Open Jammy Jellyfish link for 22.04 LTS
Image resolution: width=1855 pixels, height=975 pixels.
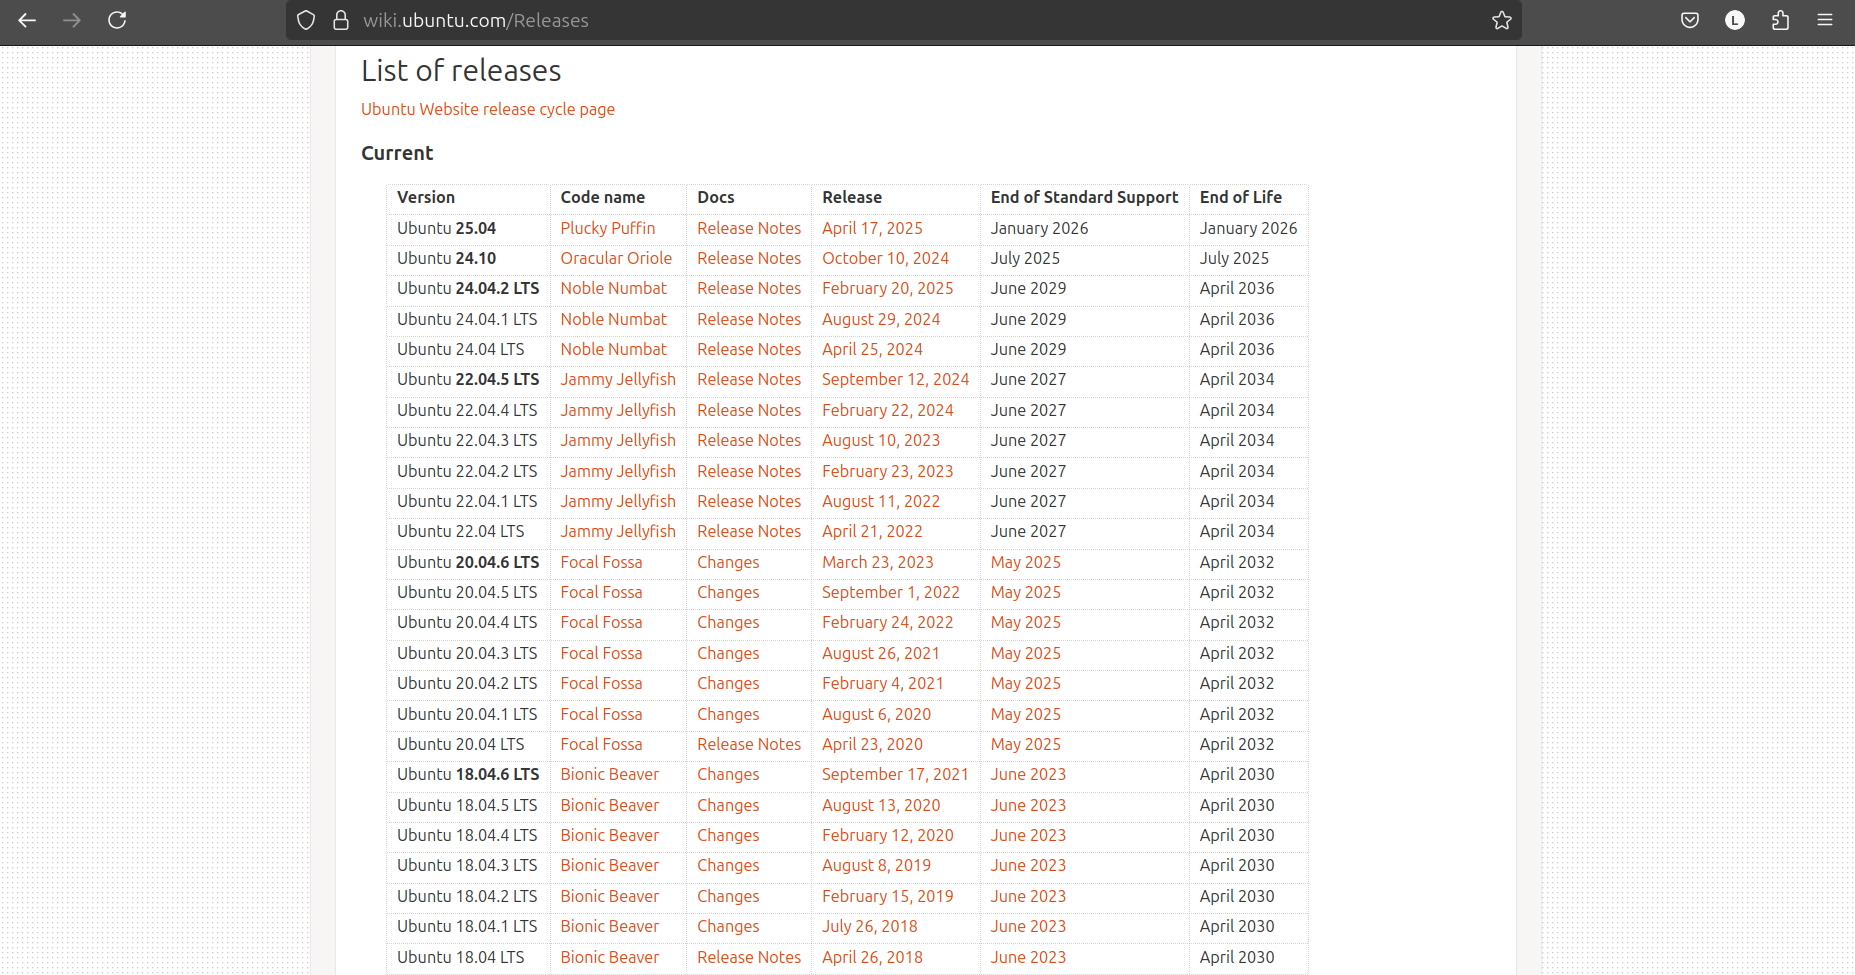click(618, 531)
